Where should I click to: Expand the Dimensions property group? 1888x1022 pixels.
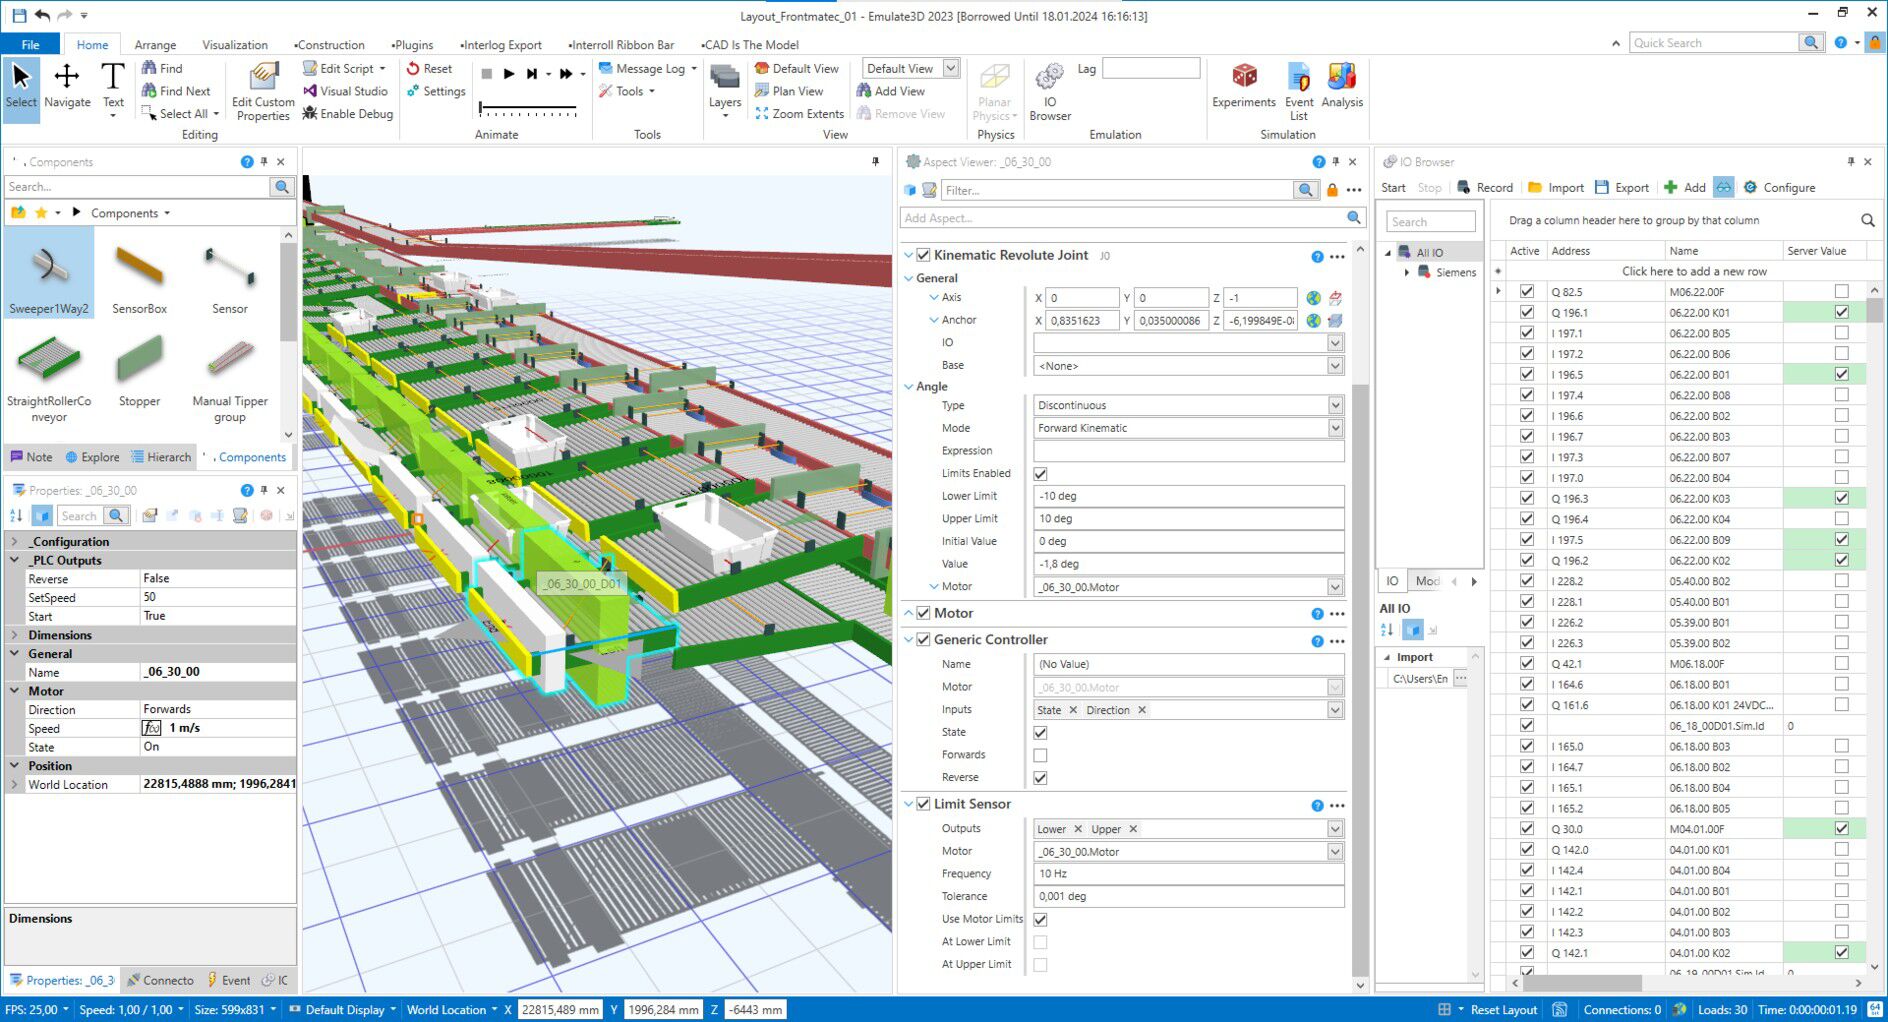[15, 635]
